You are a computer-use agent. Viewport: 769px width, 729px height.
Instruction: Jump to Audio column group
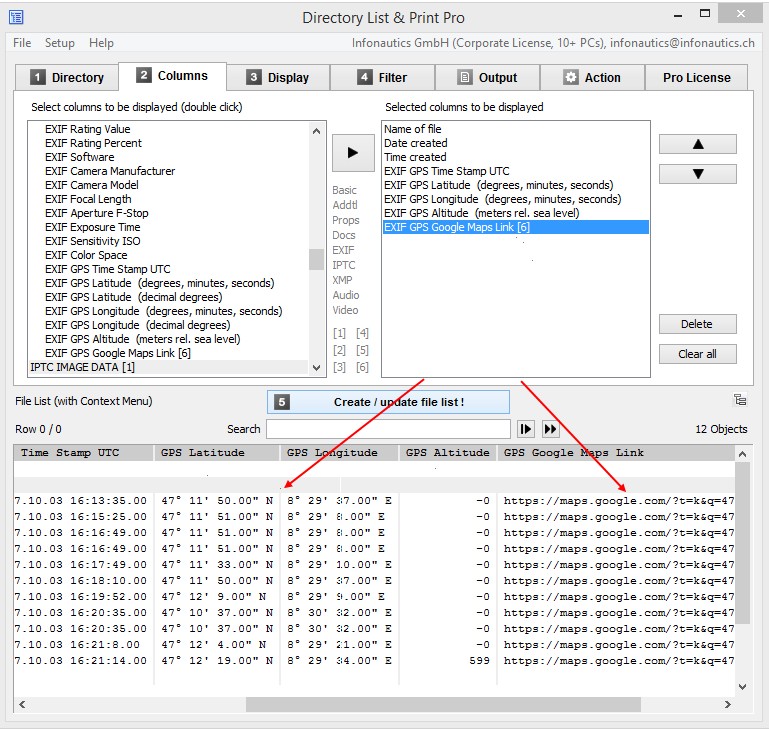point(346,295)
